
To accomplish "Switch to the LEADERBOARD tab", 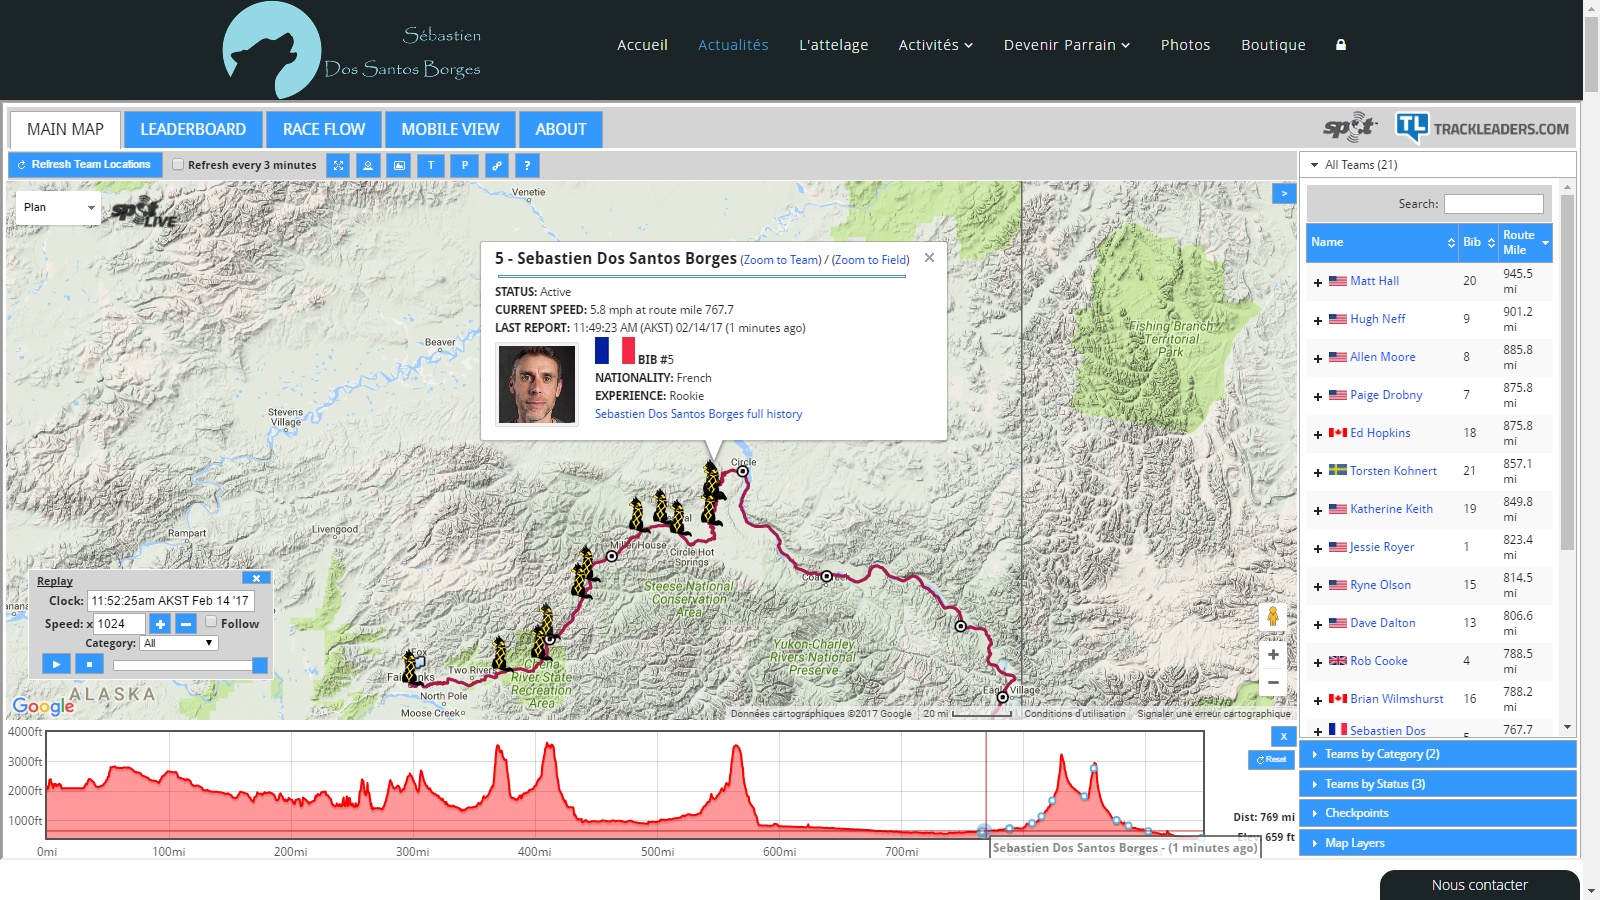I will pos(193,130).
